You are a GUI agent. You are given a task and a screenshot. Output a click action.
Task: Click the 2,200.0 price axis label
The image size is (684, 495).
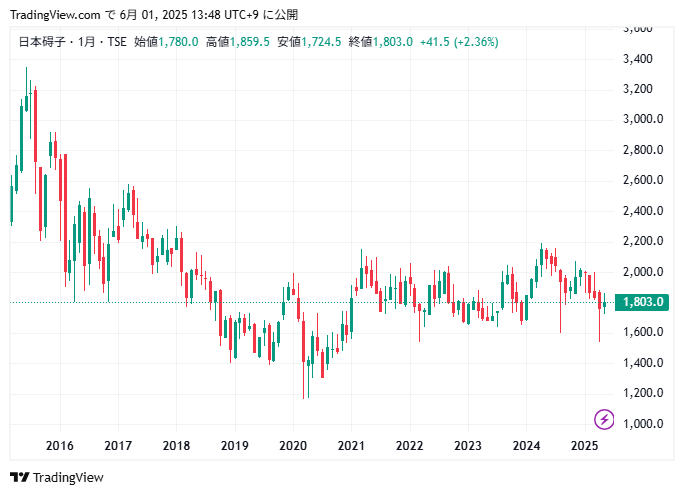[x=643, y=241]
